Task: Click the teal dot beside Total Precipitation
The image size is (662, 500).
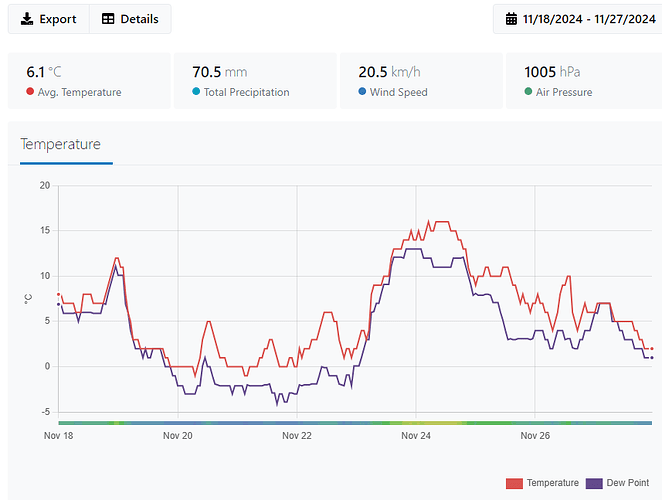Action: (x=196, y=92)
